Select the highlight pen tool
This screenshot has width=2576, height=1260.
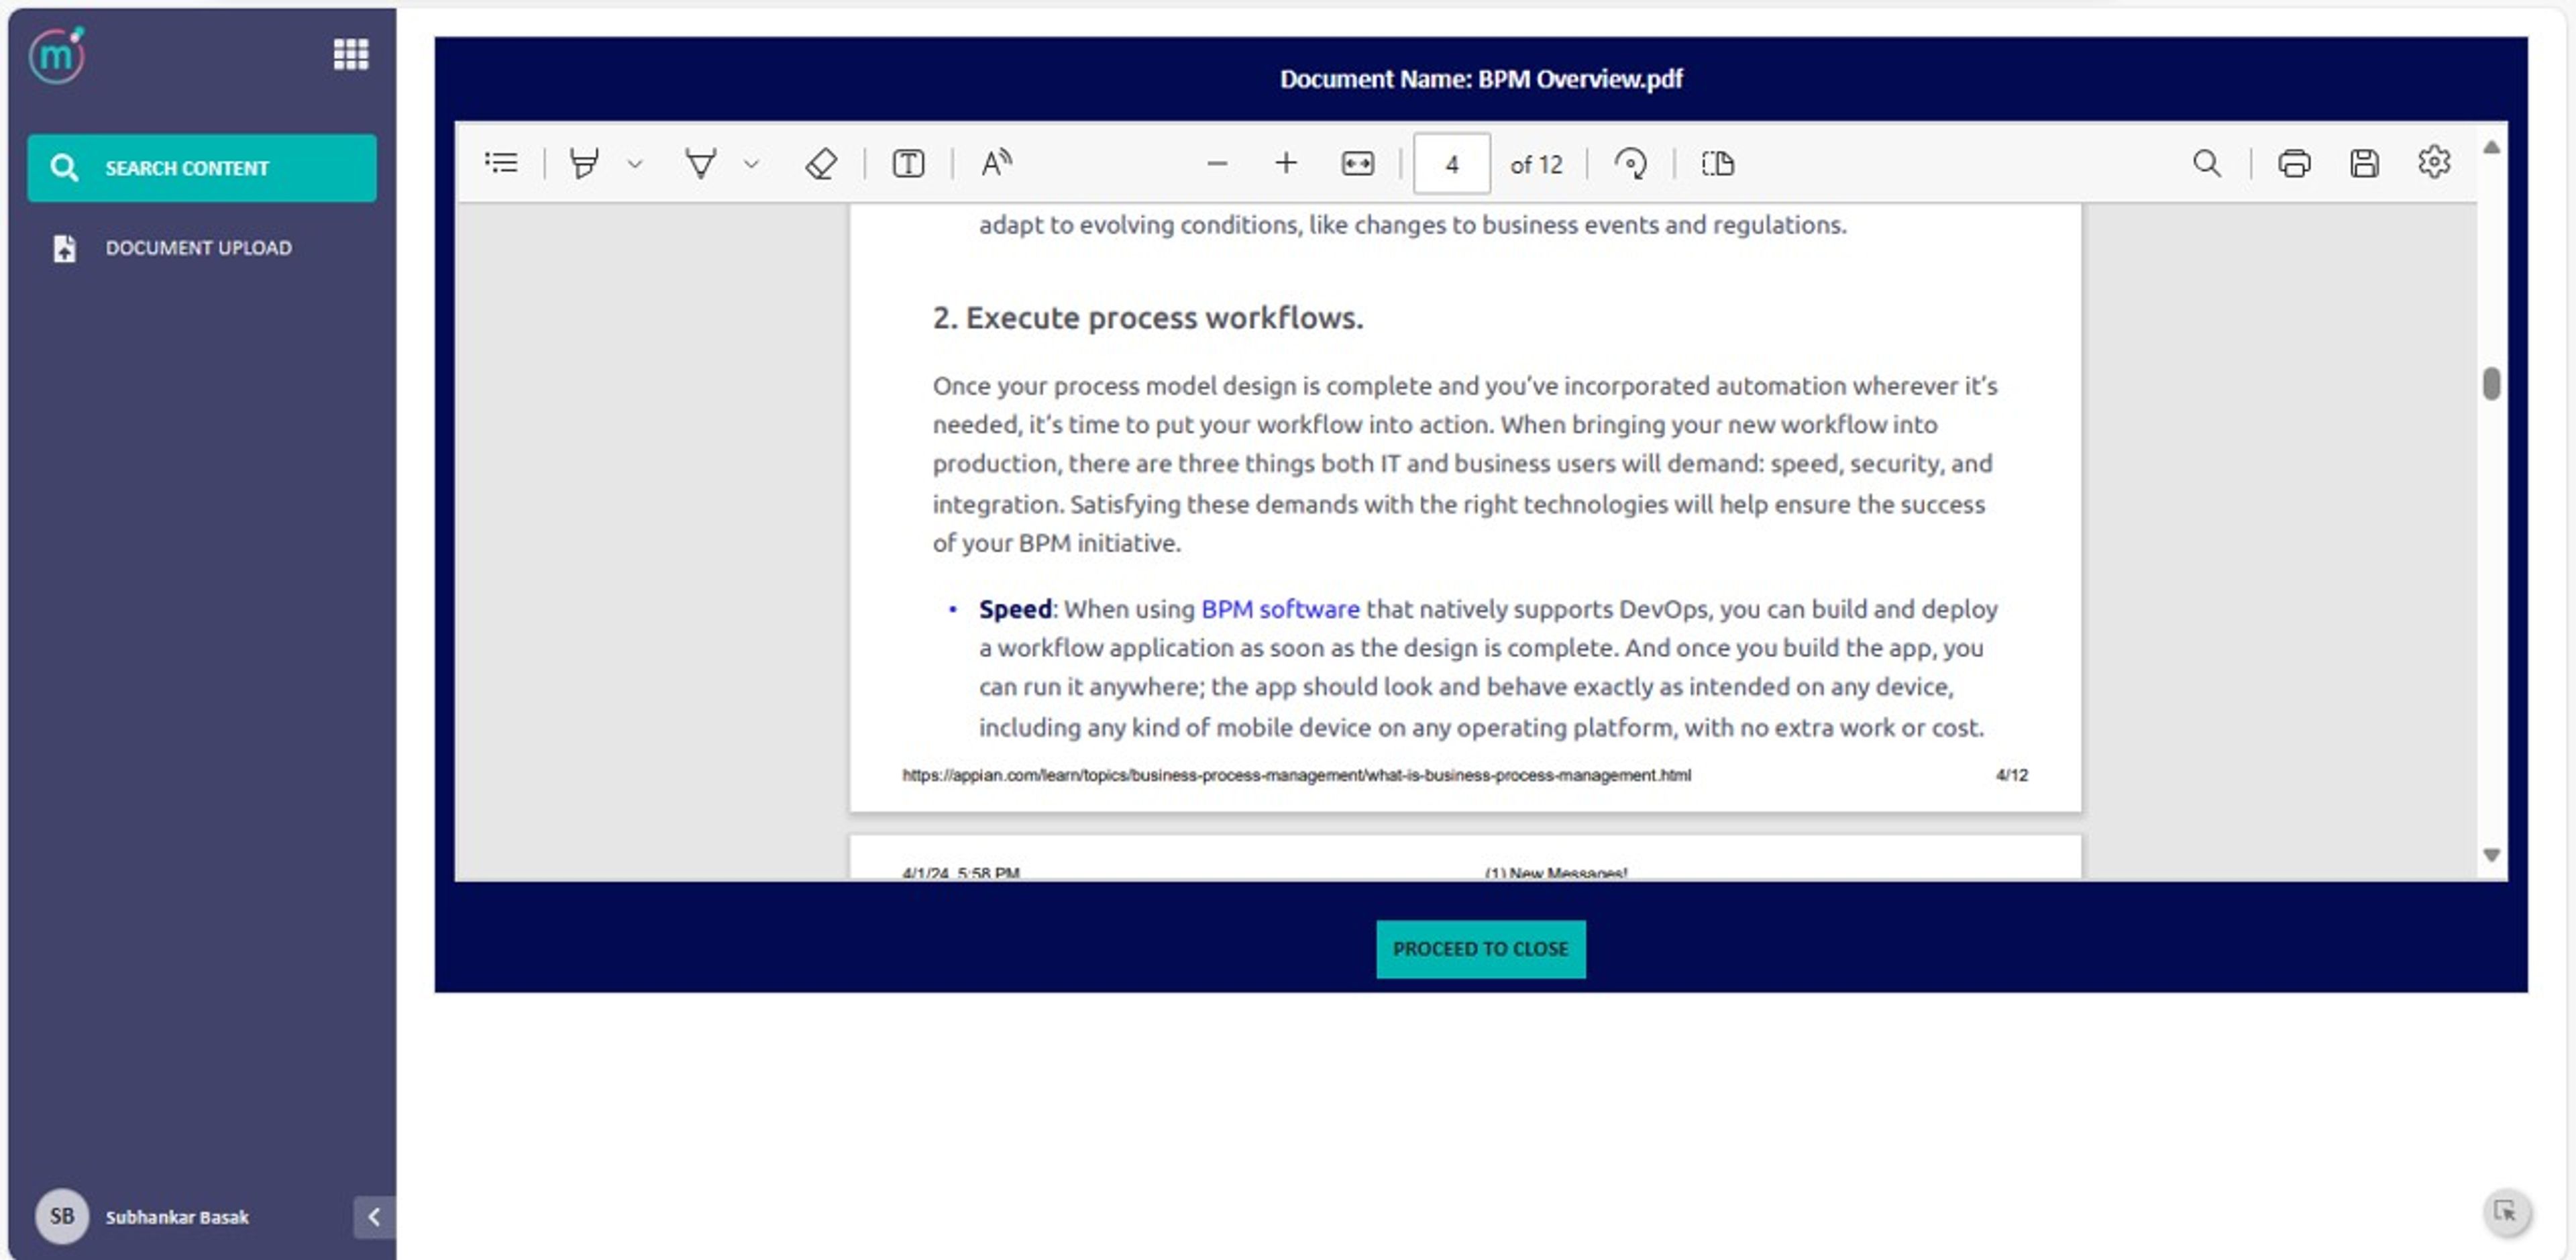click(584, 163)
